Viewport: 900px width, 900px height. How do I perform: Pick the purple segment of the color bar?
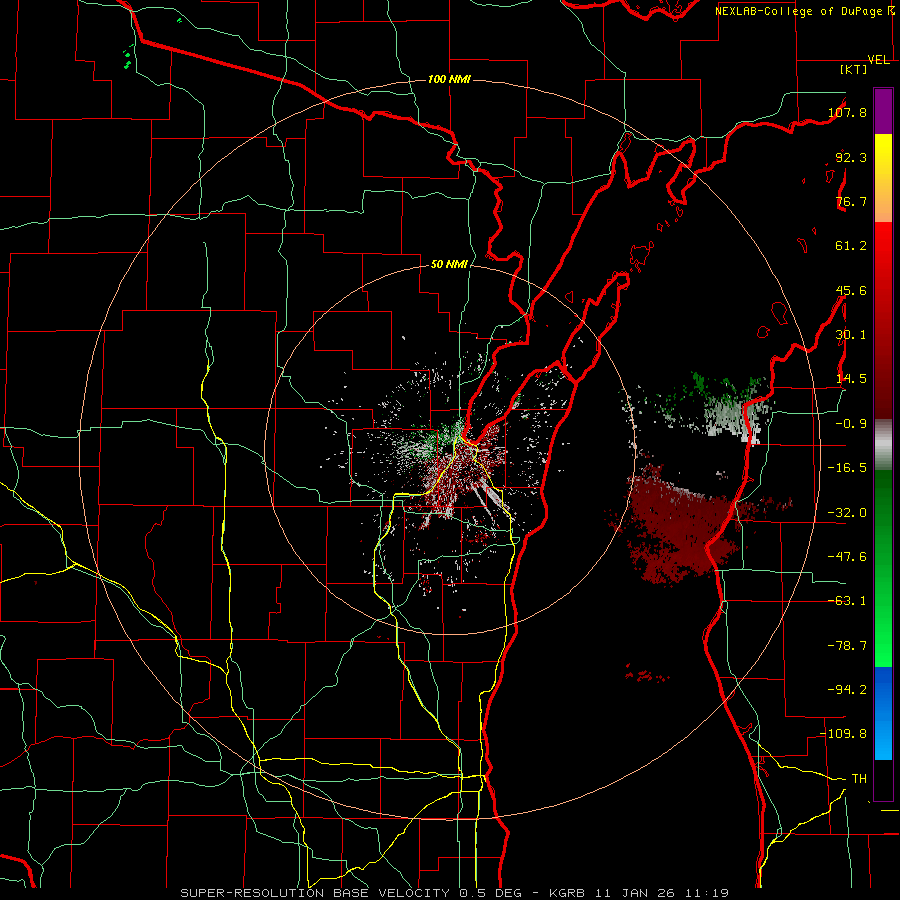(x=883, y=111)
